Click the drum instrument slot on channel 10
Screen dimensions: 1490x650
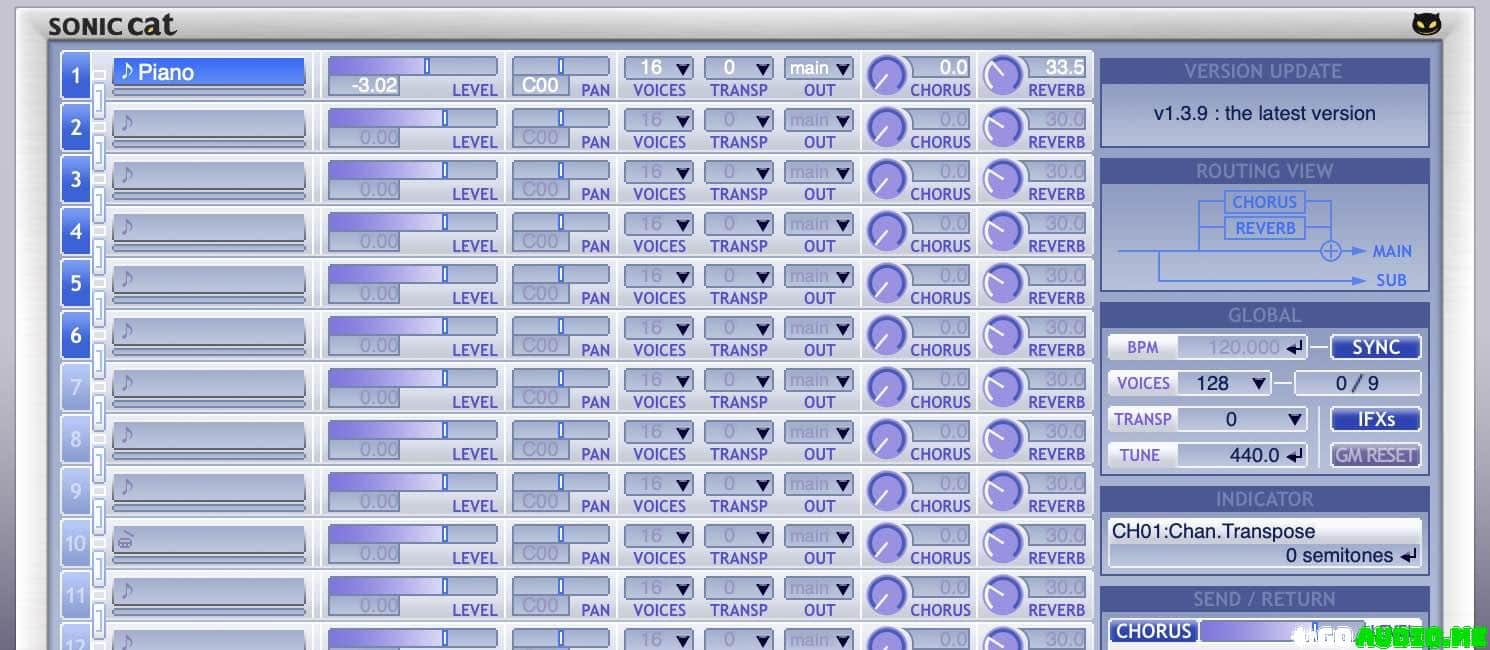(209, 539)
